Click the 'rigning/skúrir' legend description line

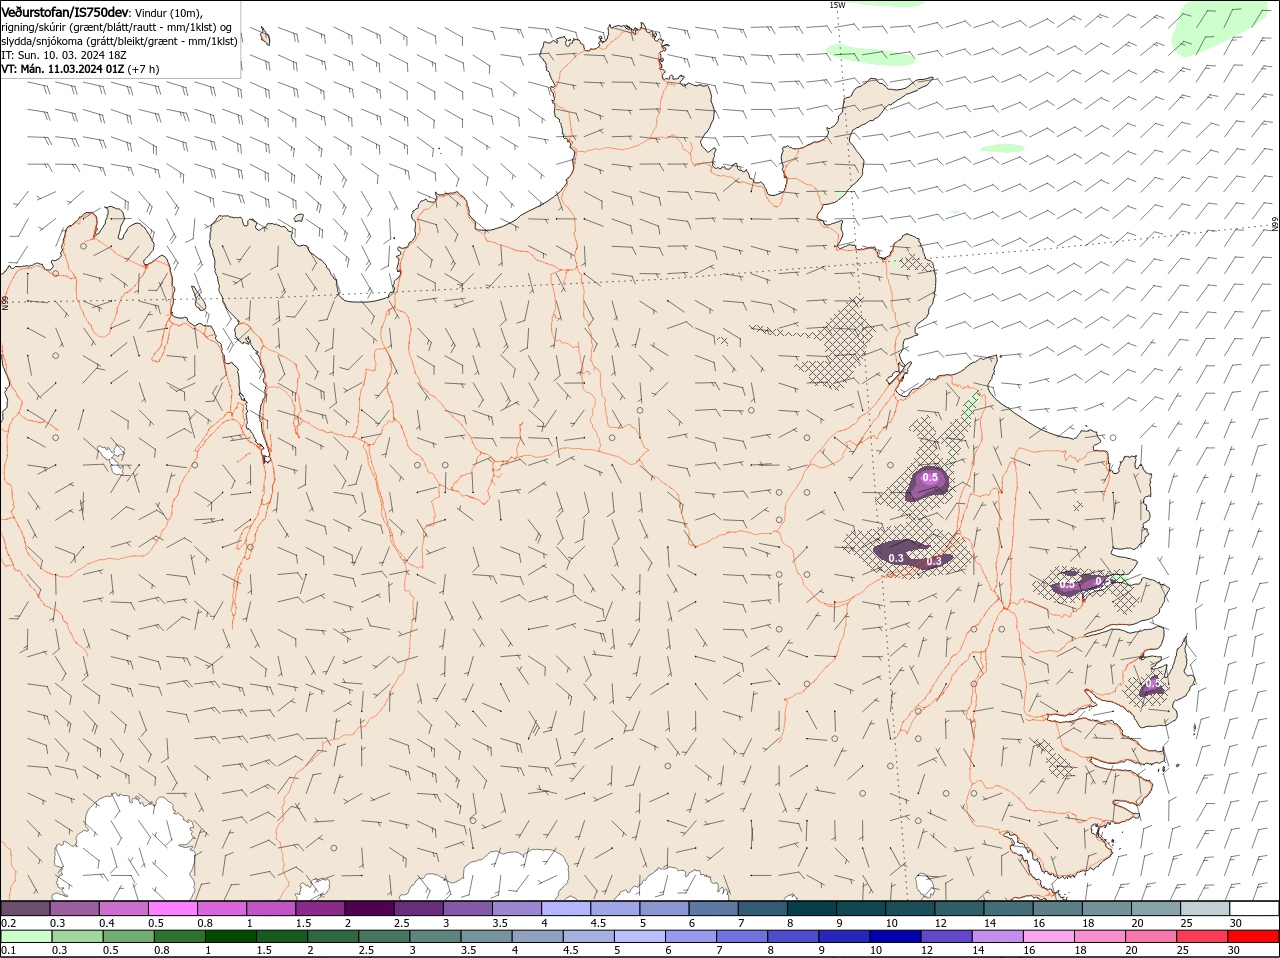click(x=118, y=26)
